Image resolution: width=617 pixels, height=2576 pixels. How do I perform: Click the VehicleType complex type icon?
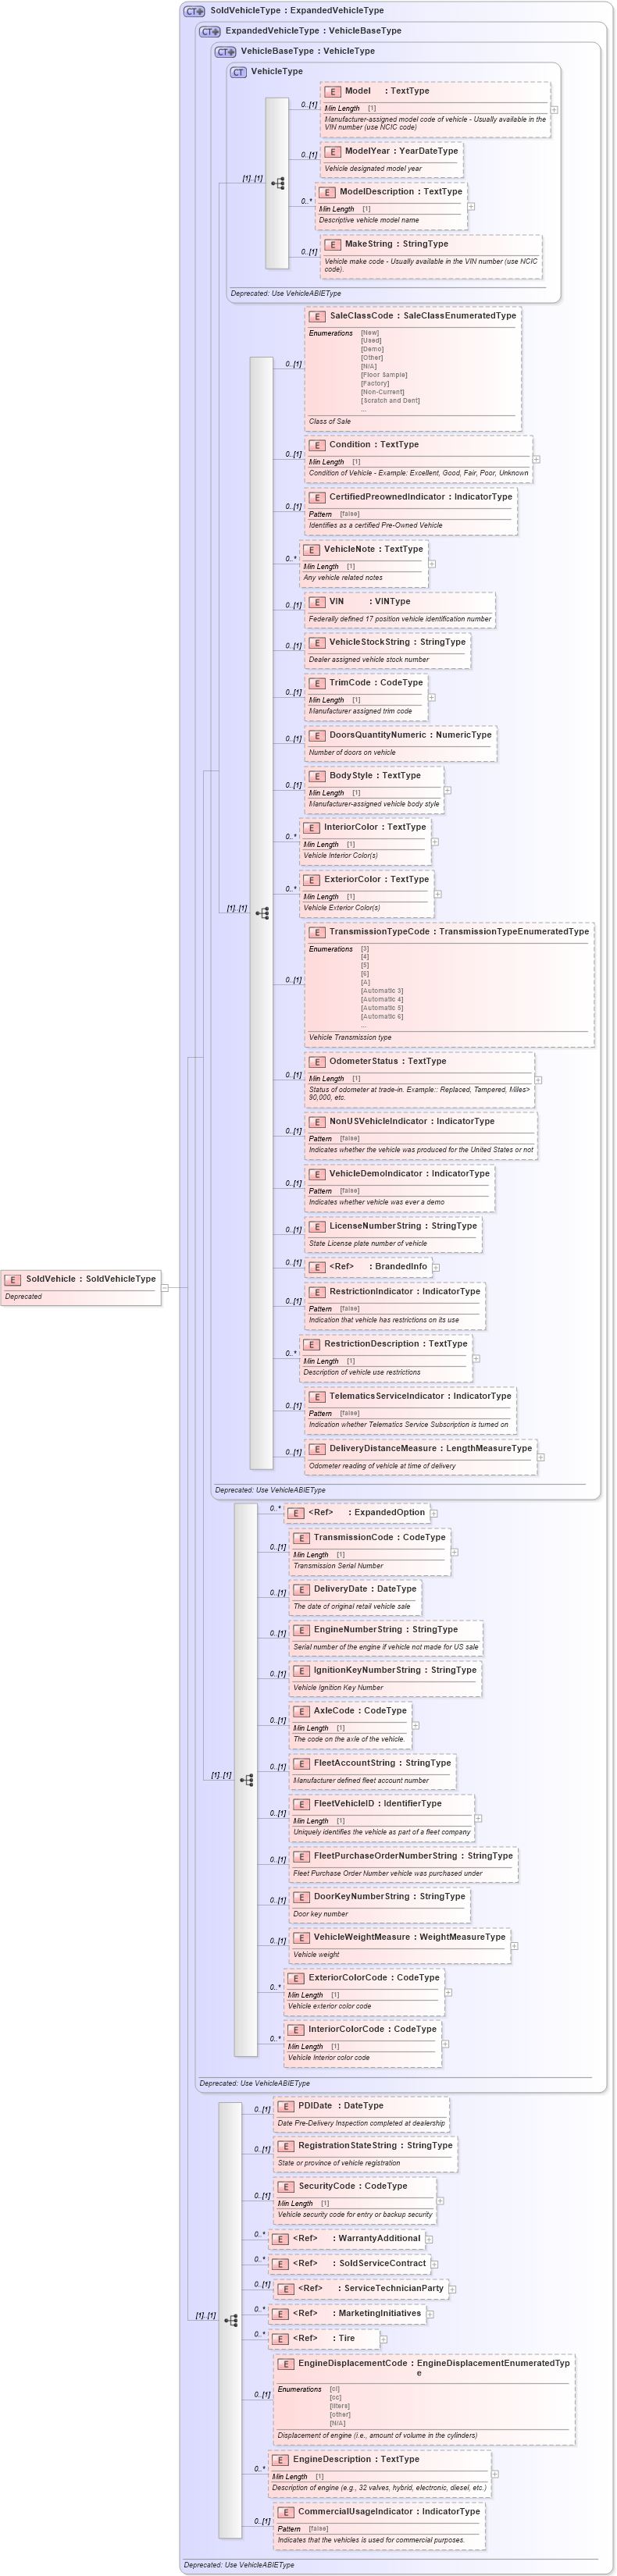[x=238, y=72]
